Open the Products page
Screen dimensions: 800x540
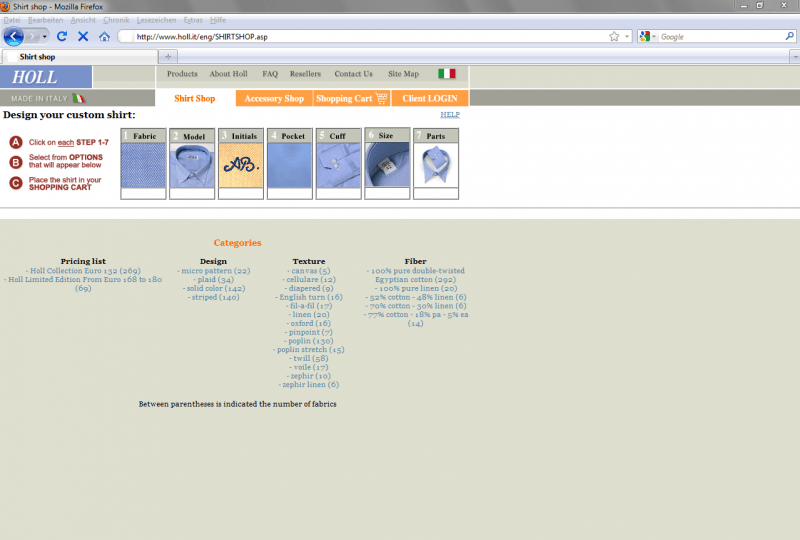[182, 73]
